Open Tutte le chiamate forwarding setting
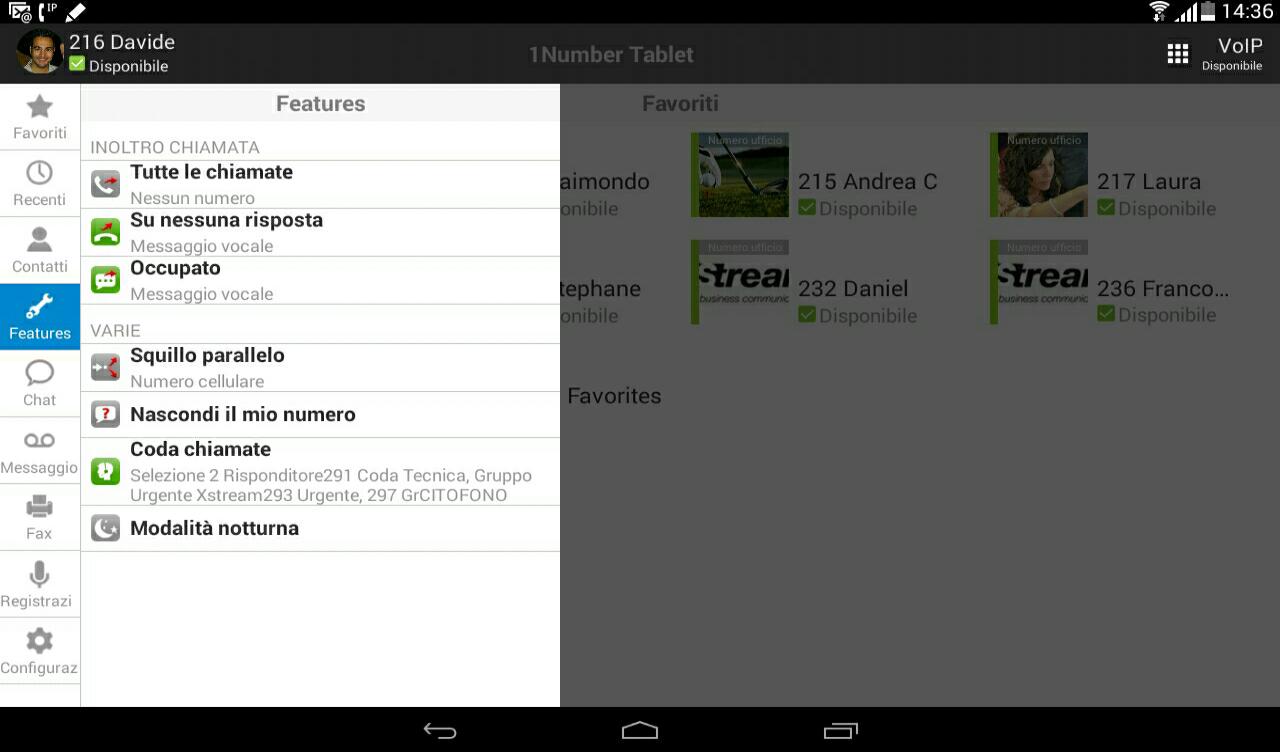 (x=320, y=184)
